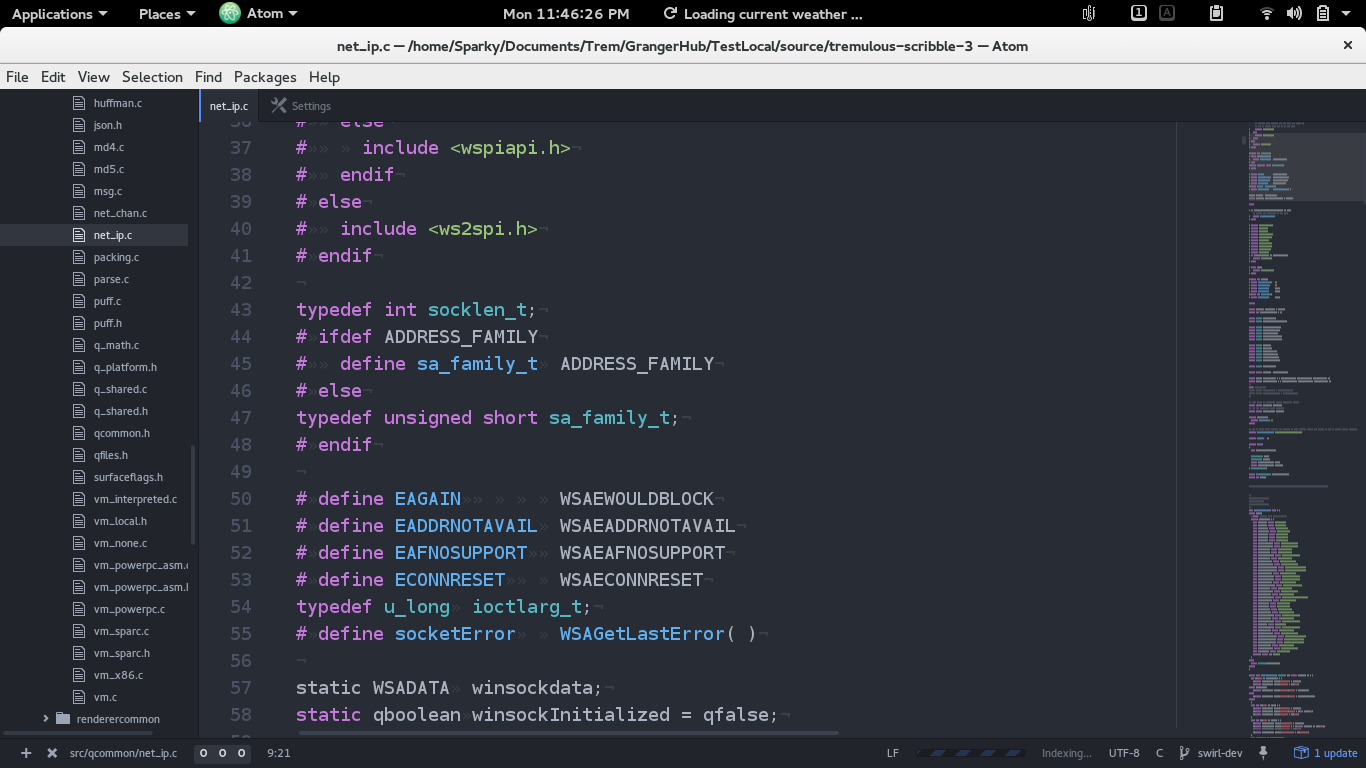This screenshot has width=1366, height=768.
Task: Open q_platform.h in tree view
Action: [125, 367]
